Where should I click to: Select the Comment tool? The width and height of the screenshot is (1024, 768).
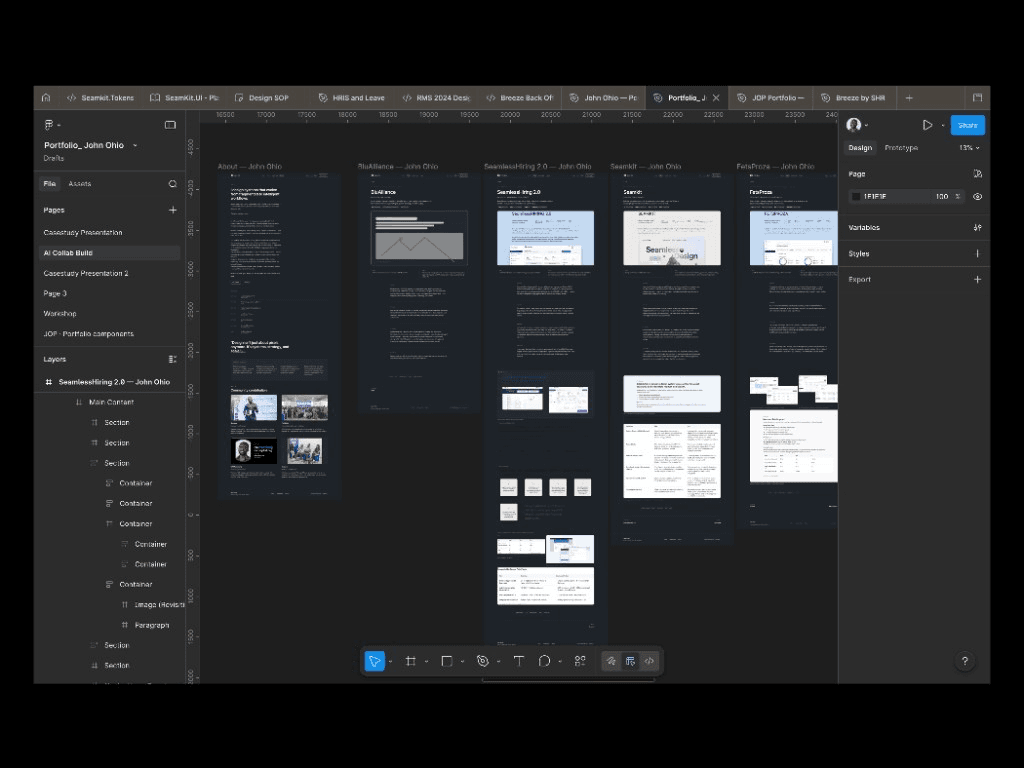tap(544, 661)
